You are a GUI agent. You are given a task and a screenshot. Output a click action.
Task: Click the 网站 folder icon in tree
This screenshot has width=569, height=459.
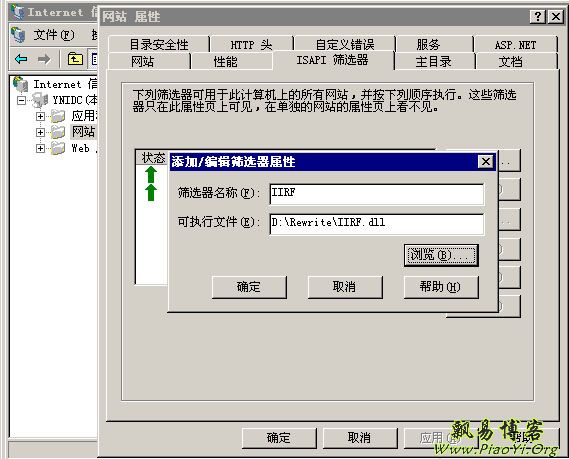(58, 132)
